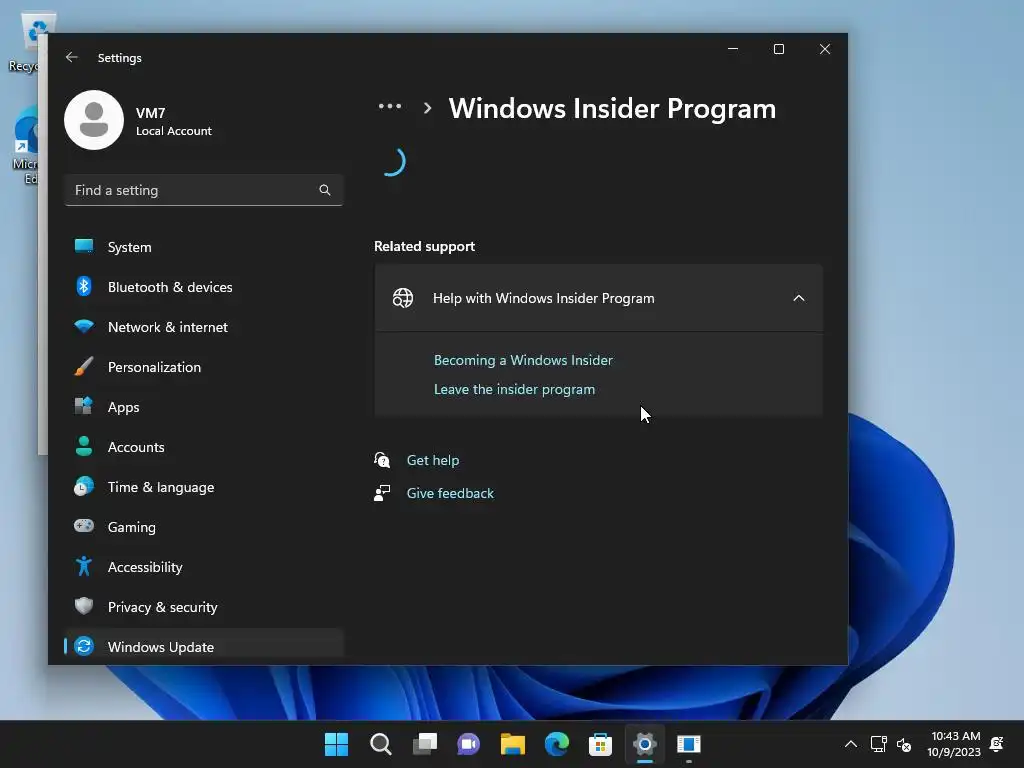Open network status tray icon
The image size is (1024, 768).
tap(878, 744)
